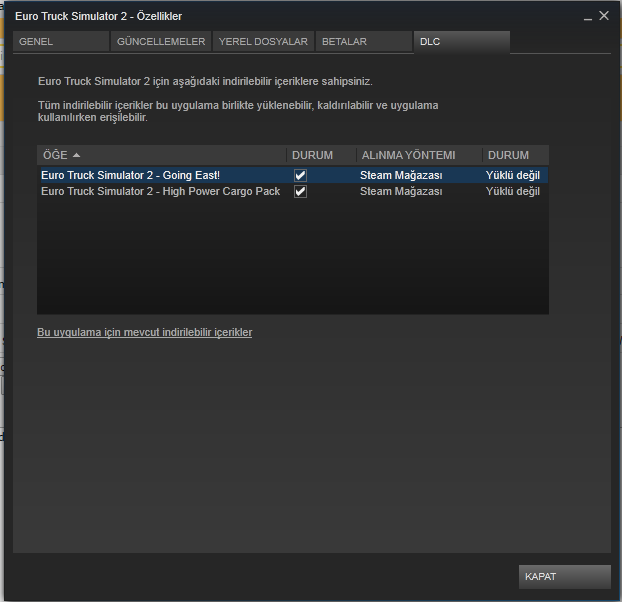
Task: Go to the YEREL DOSYALAR tab
Action: pyautogui.click(x=263, y=42)
